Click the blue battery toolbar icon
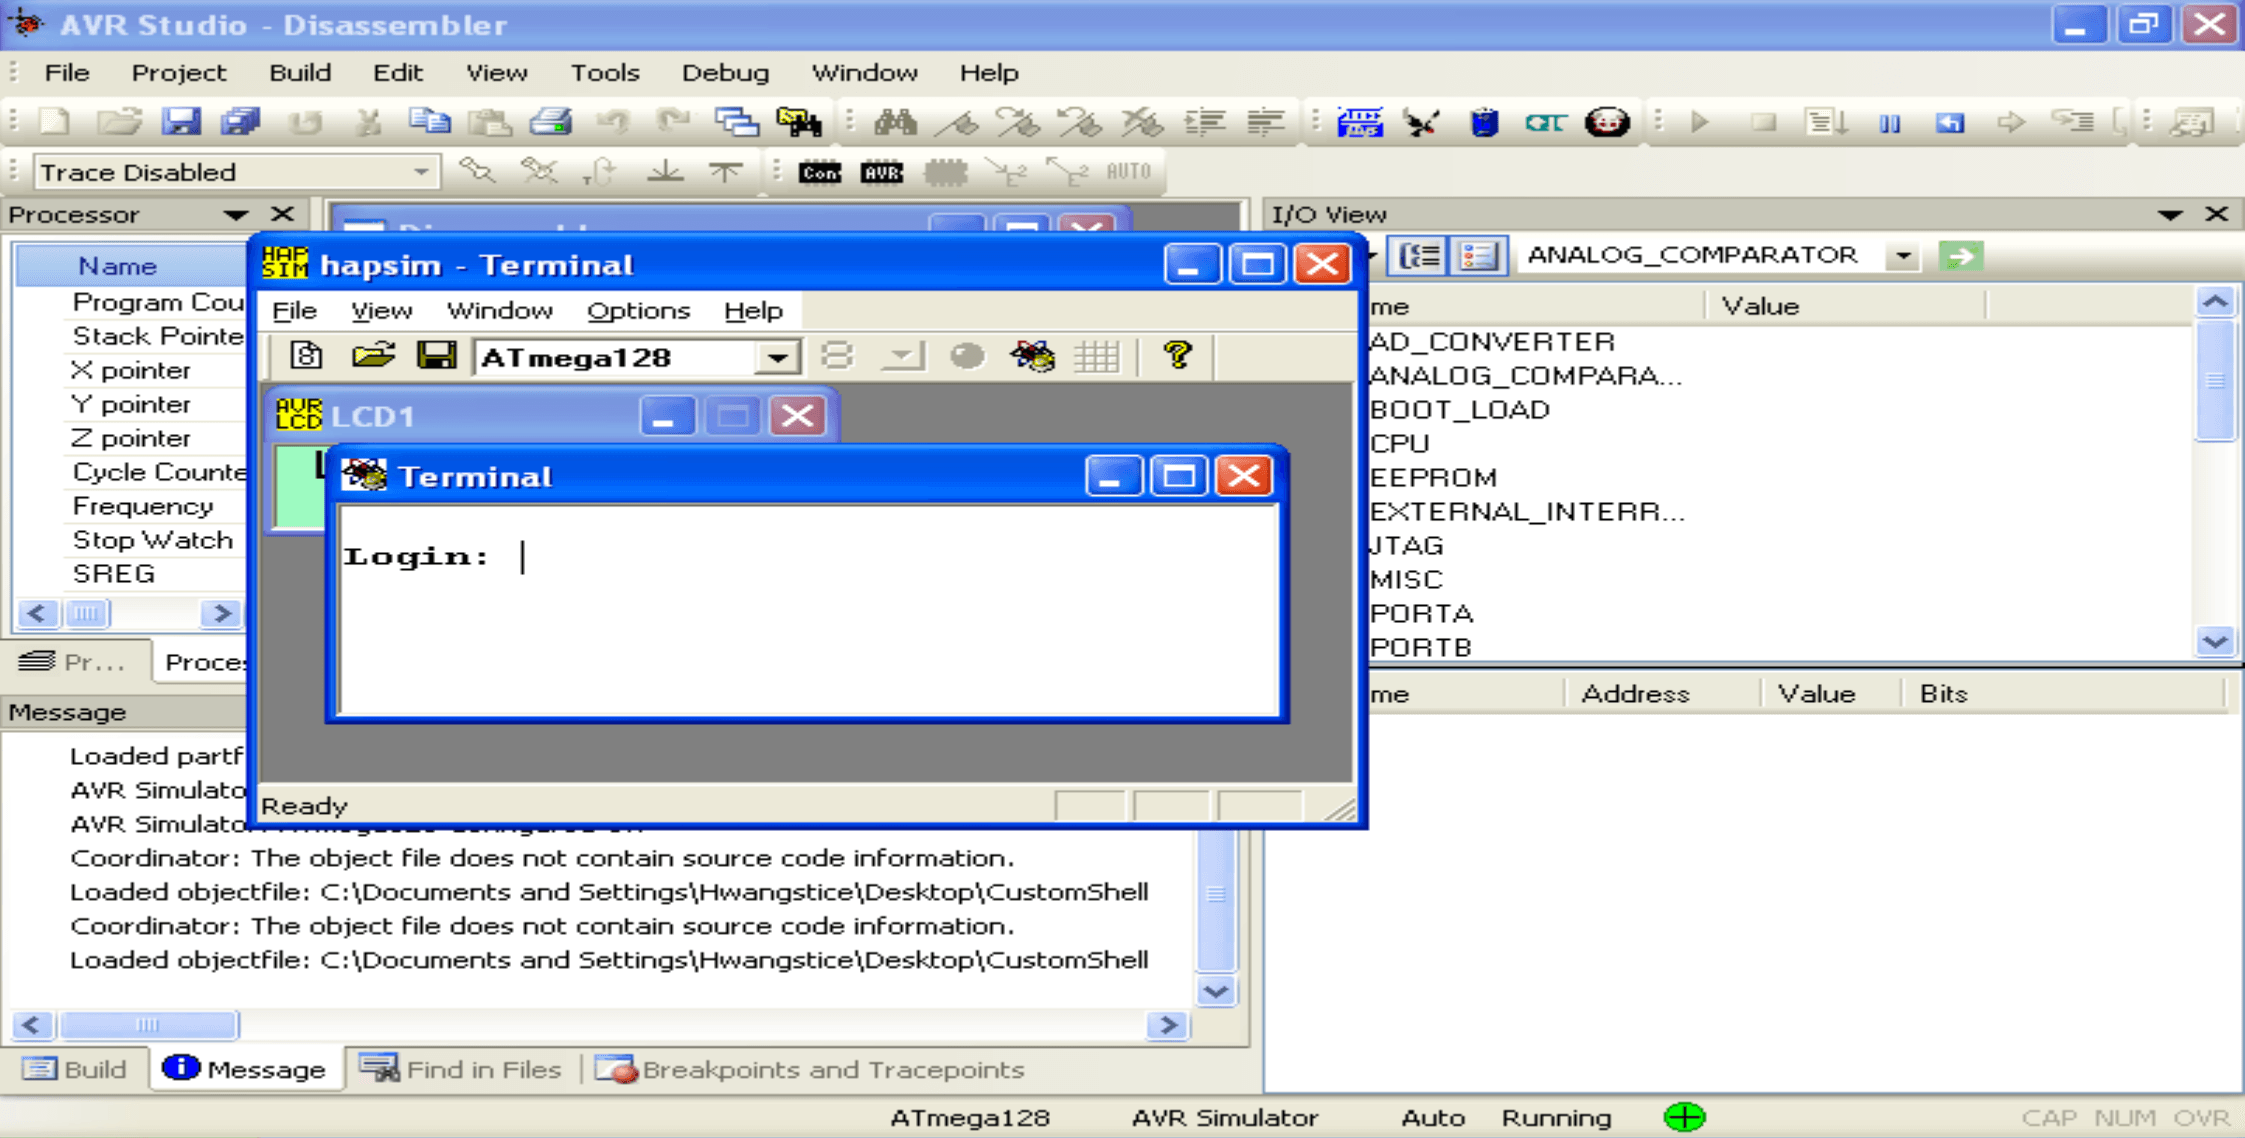 [1484, 122]
